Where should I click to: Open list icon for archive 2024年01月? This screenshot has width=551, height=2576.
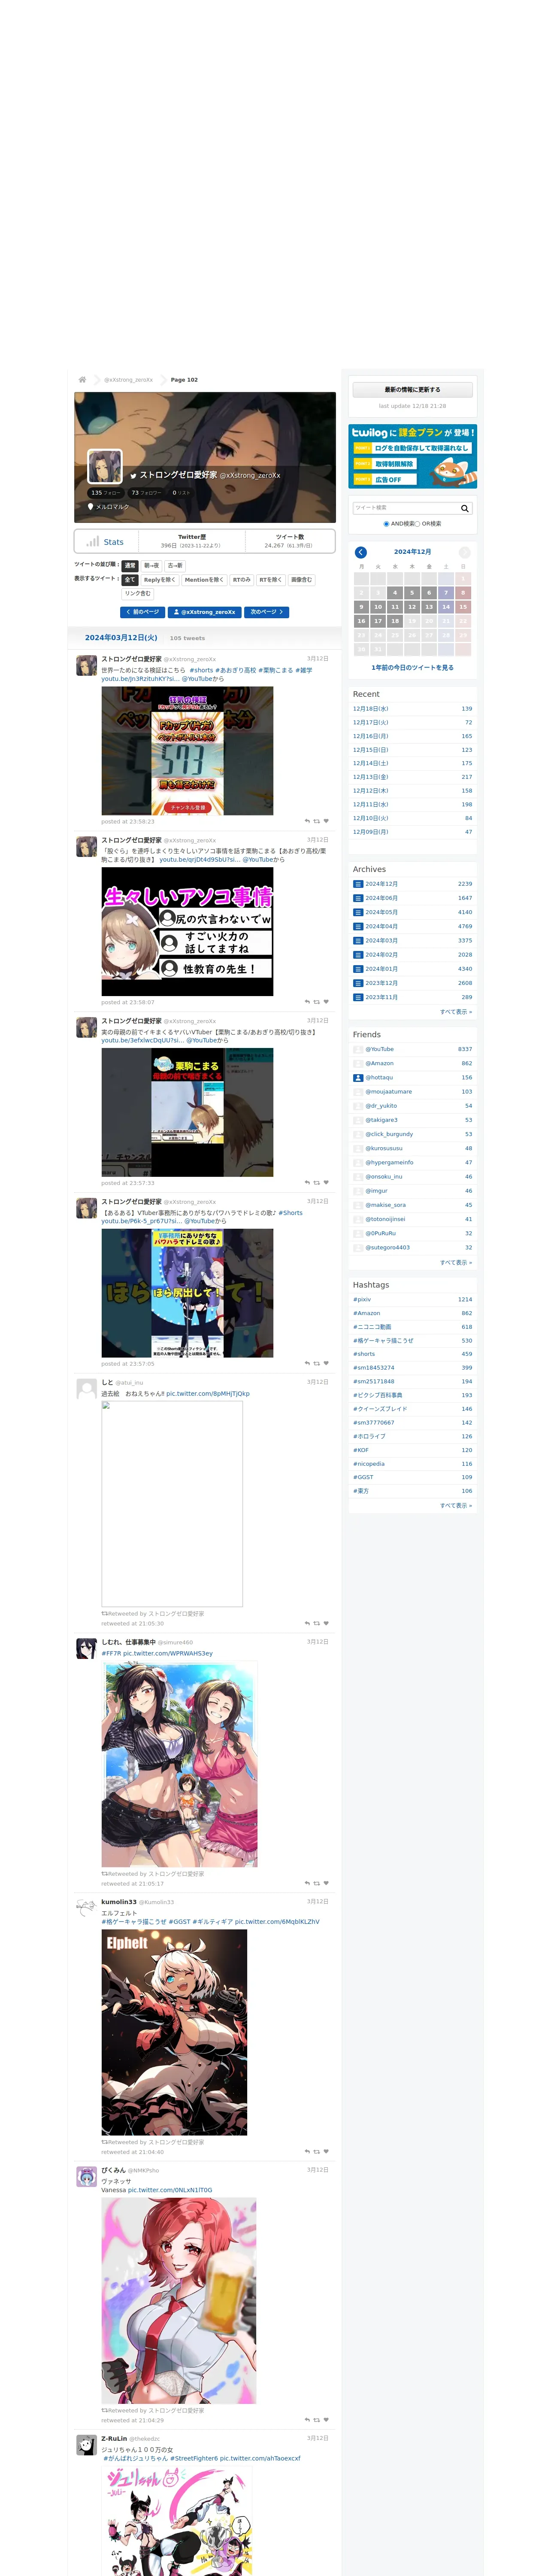pos(358,969)
